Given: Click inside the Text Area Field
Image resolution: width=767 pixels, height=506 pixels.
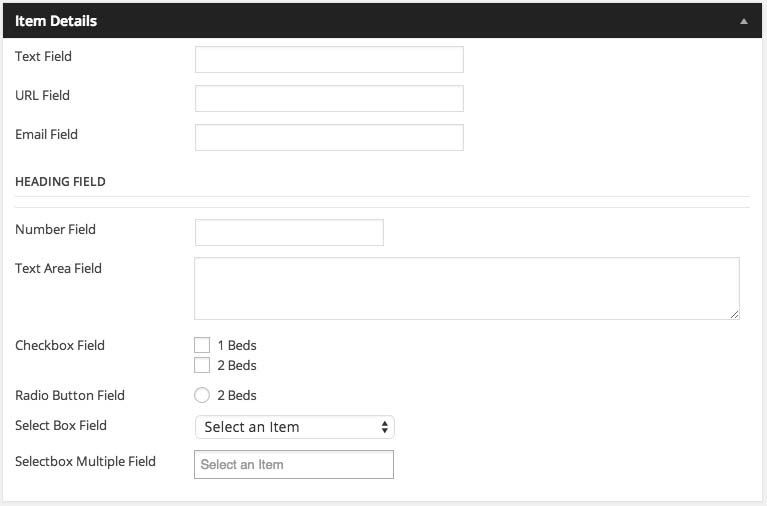Looking at the screenshot, I should click(466, 288).
